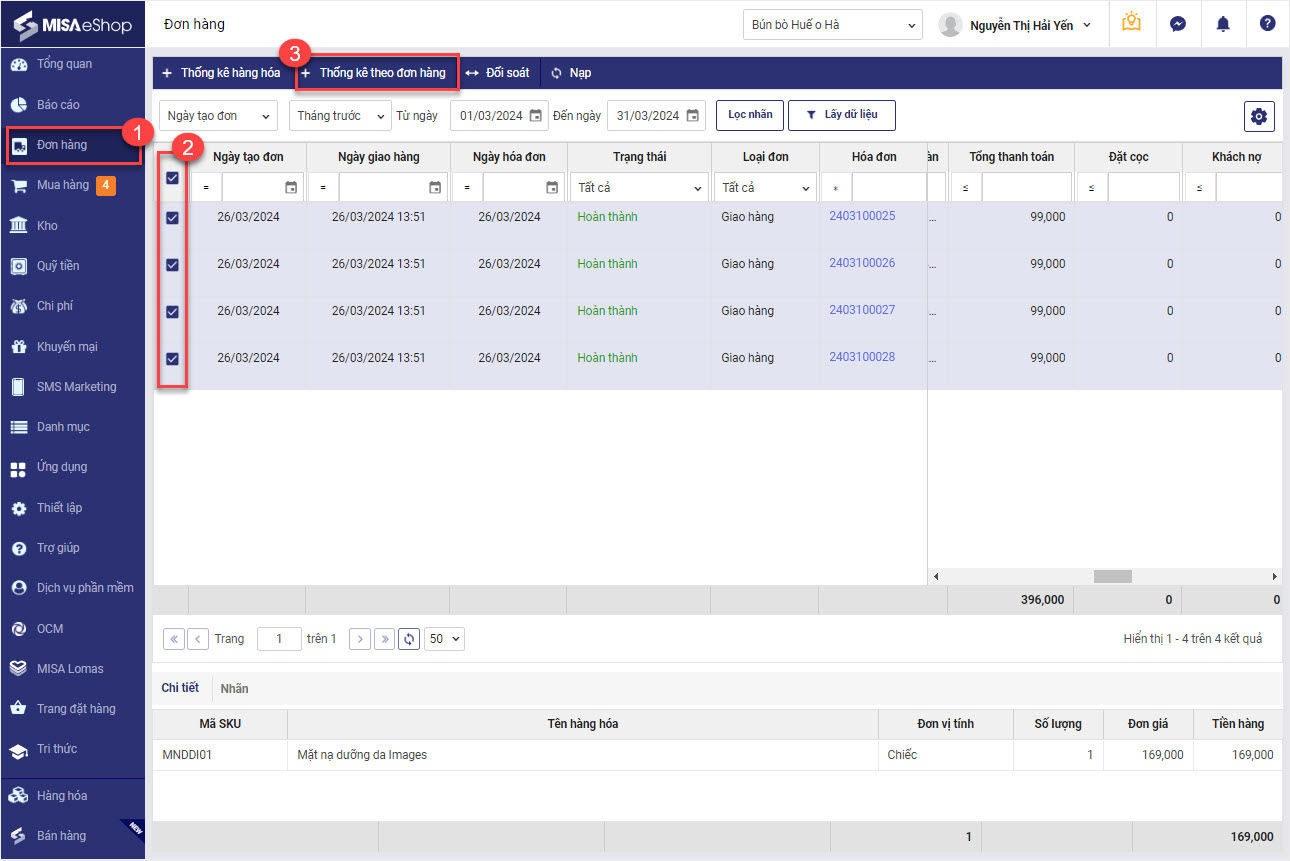Uncheck the row for invoice 2403100028
Screen dimensions: 1290x861
point(172,358)
